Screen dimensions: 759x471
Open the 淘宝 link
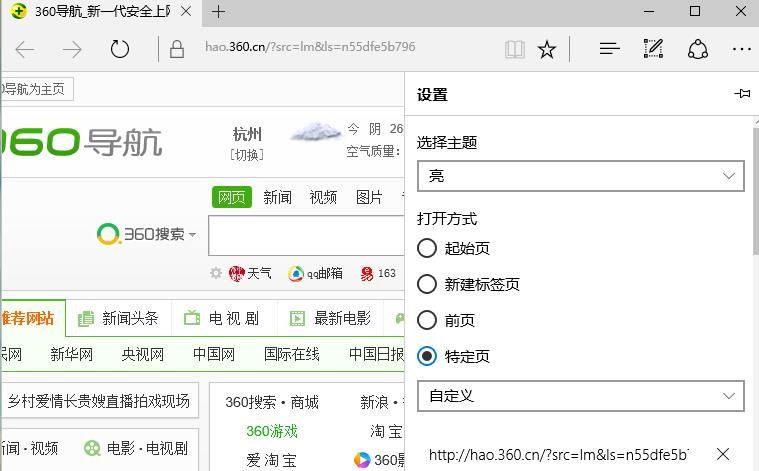point(386,431)
